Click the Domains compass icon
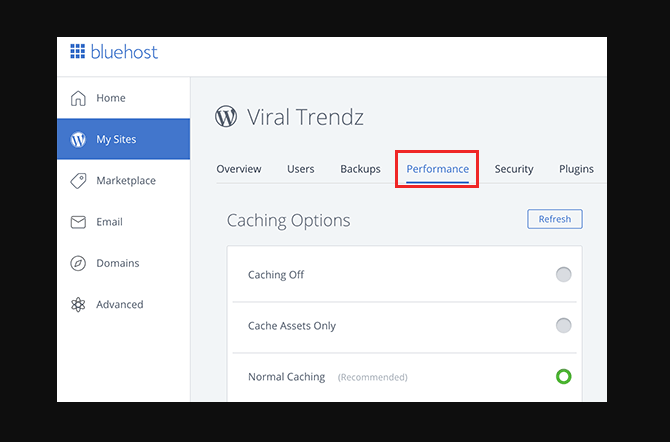 click(78, 263)
